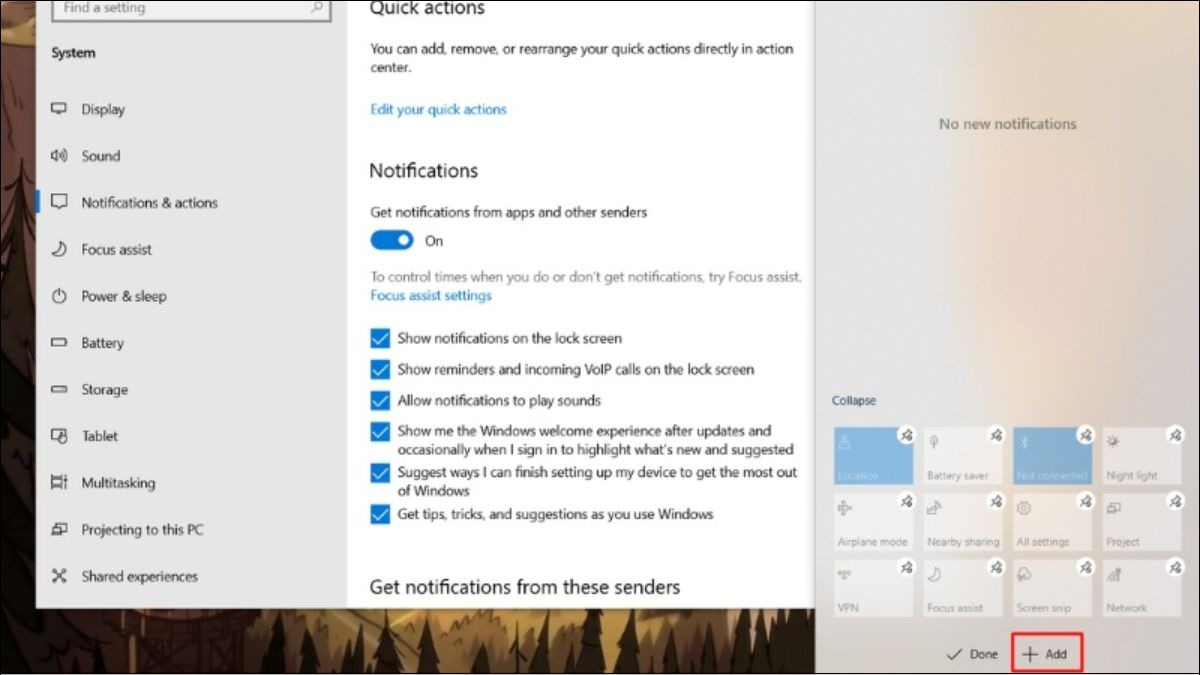Unpin the Location quick action tile

(x=906, y=435)
